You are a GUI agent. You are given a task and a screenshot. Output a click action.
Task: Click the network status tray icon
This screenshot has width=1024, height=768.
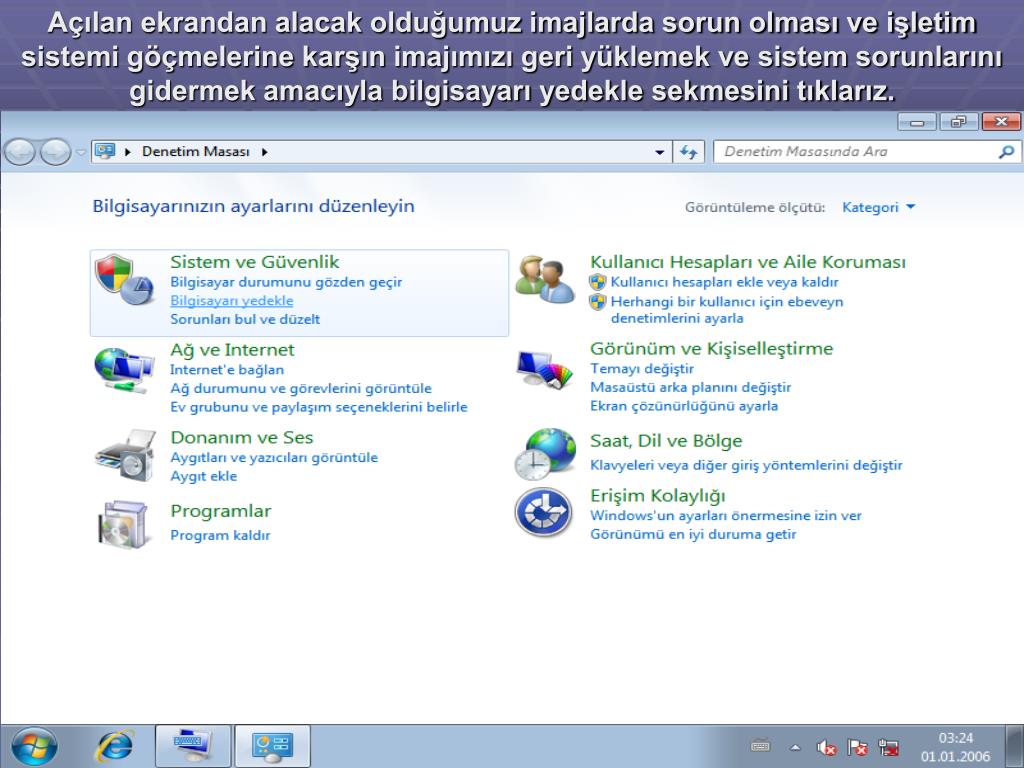click(x=888, y=746)
